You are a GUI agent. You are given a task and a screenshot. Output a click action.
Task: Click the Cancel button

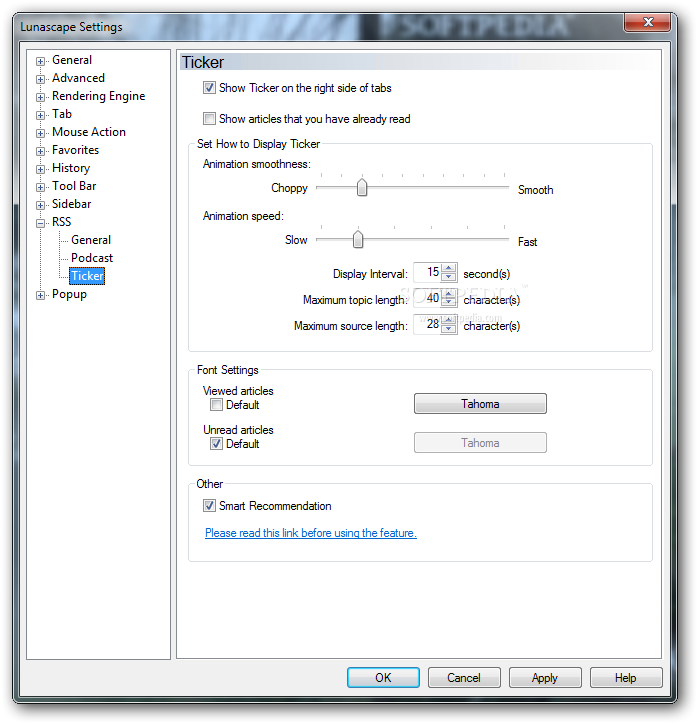[464, 677]
